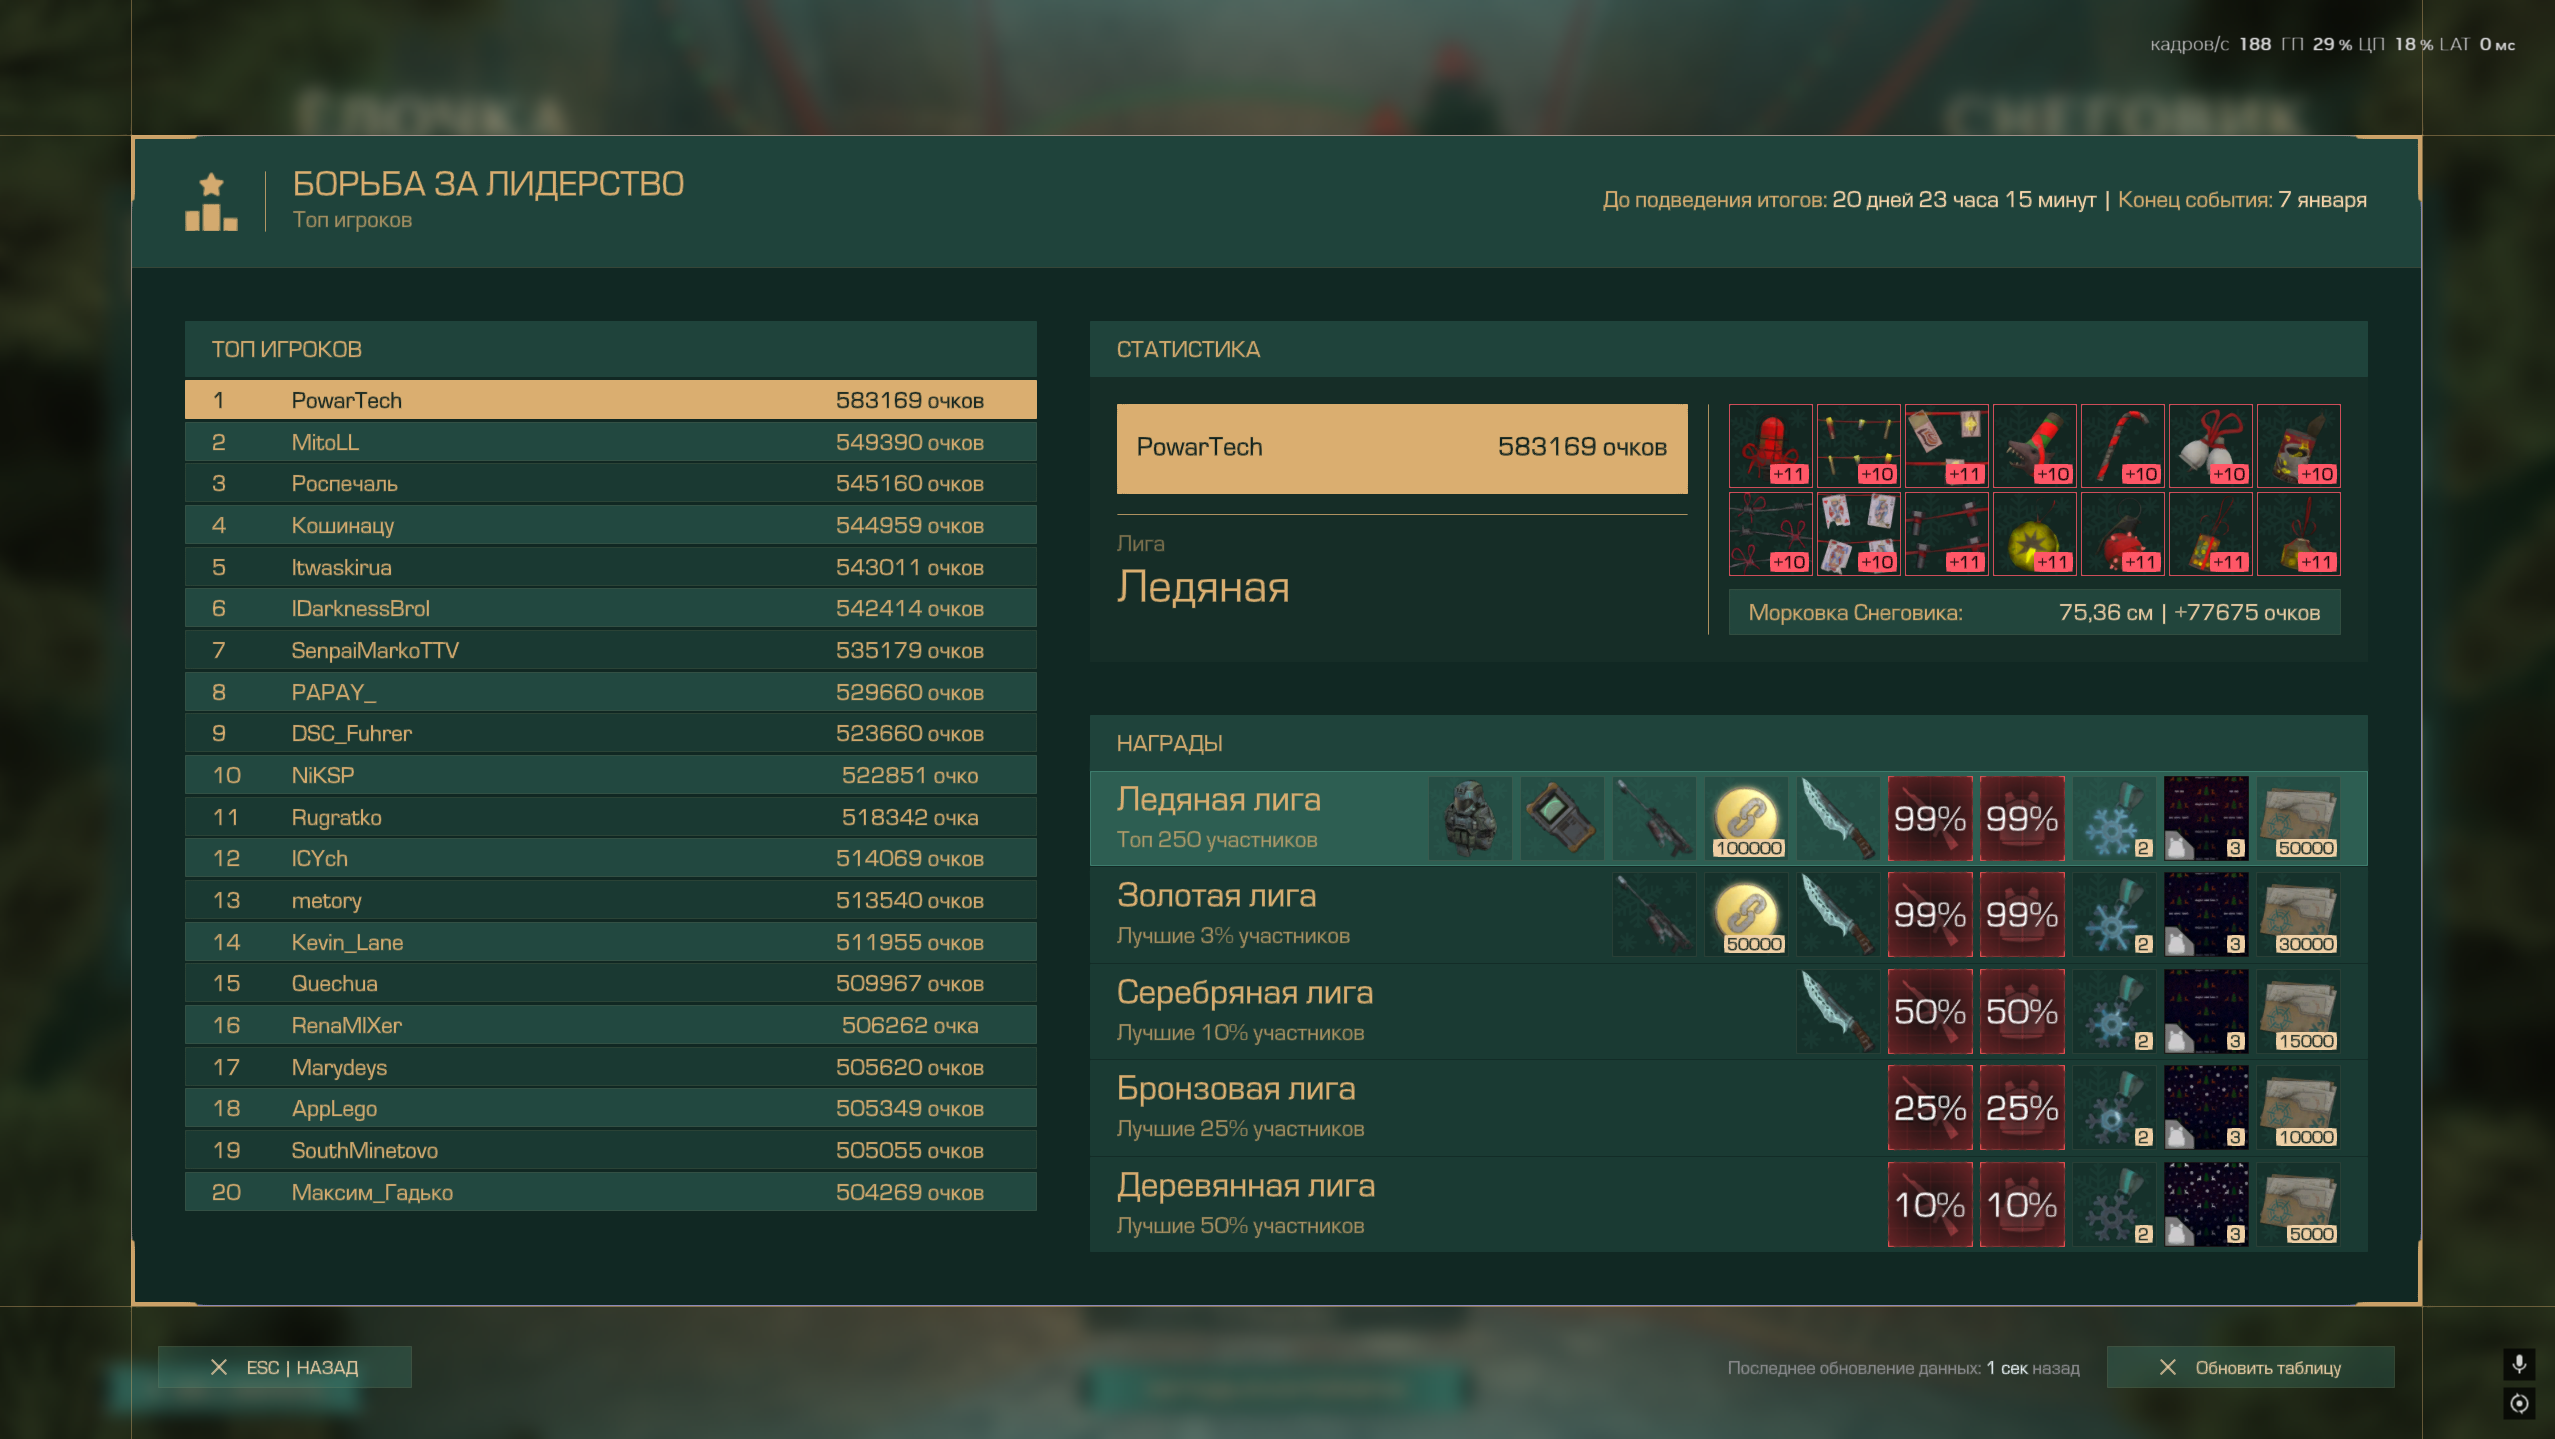The height and width of the screenshot is (1439, 2555).
Task: Click the candy cane decoration icon
Action: tap(2122, 446)
